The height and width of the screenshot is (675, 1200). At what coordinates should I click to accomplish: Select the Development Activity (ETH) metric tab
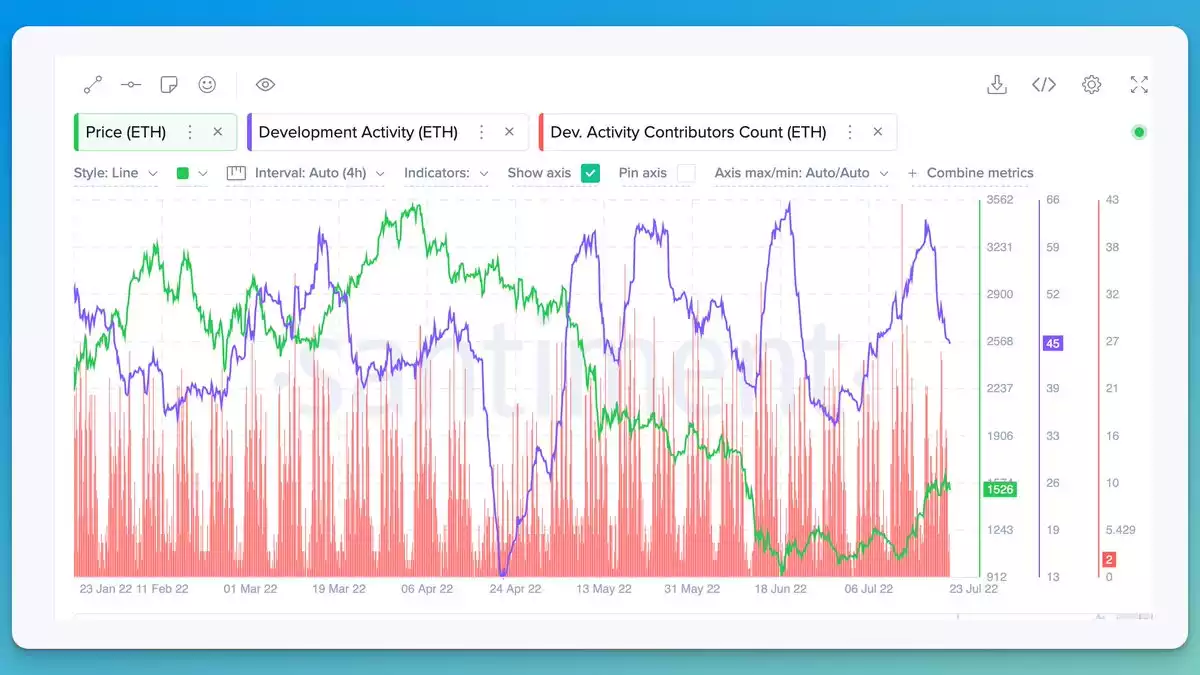(x=358, y=132)
